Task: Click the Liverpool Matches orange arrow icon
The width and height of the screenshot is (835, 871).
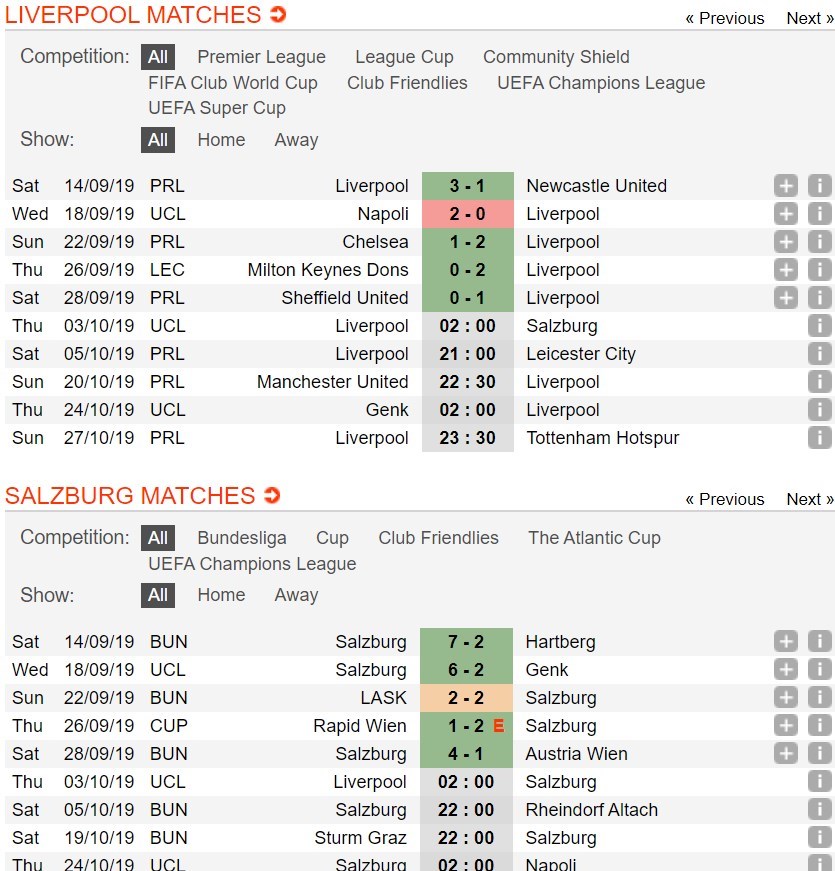Action: pyautogui.click(x=278, y=14)
